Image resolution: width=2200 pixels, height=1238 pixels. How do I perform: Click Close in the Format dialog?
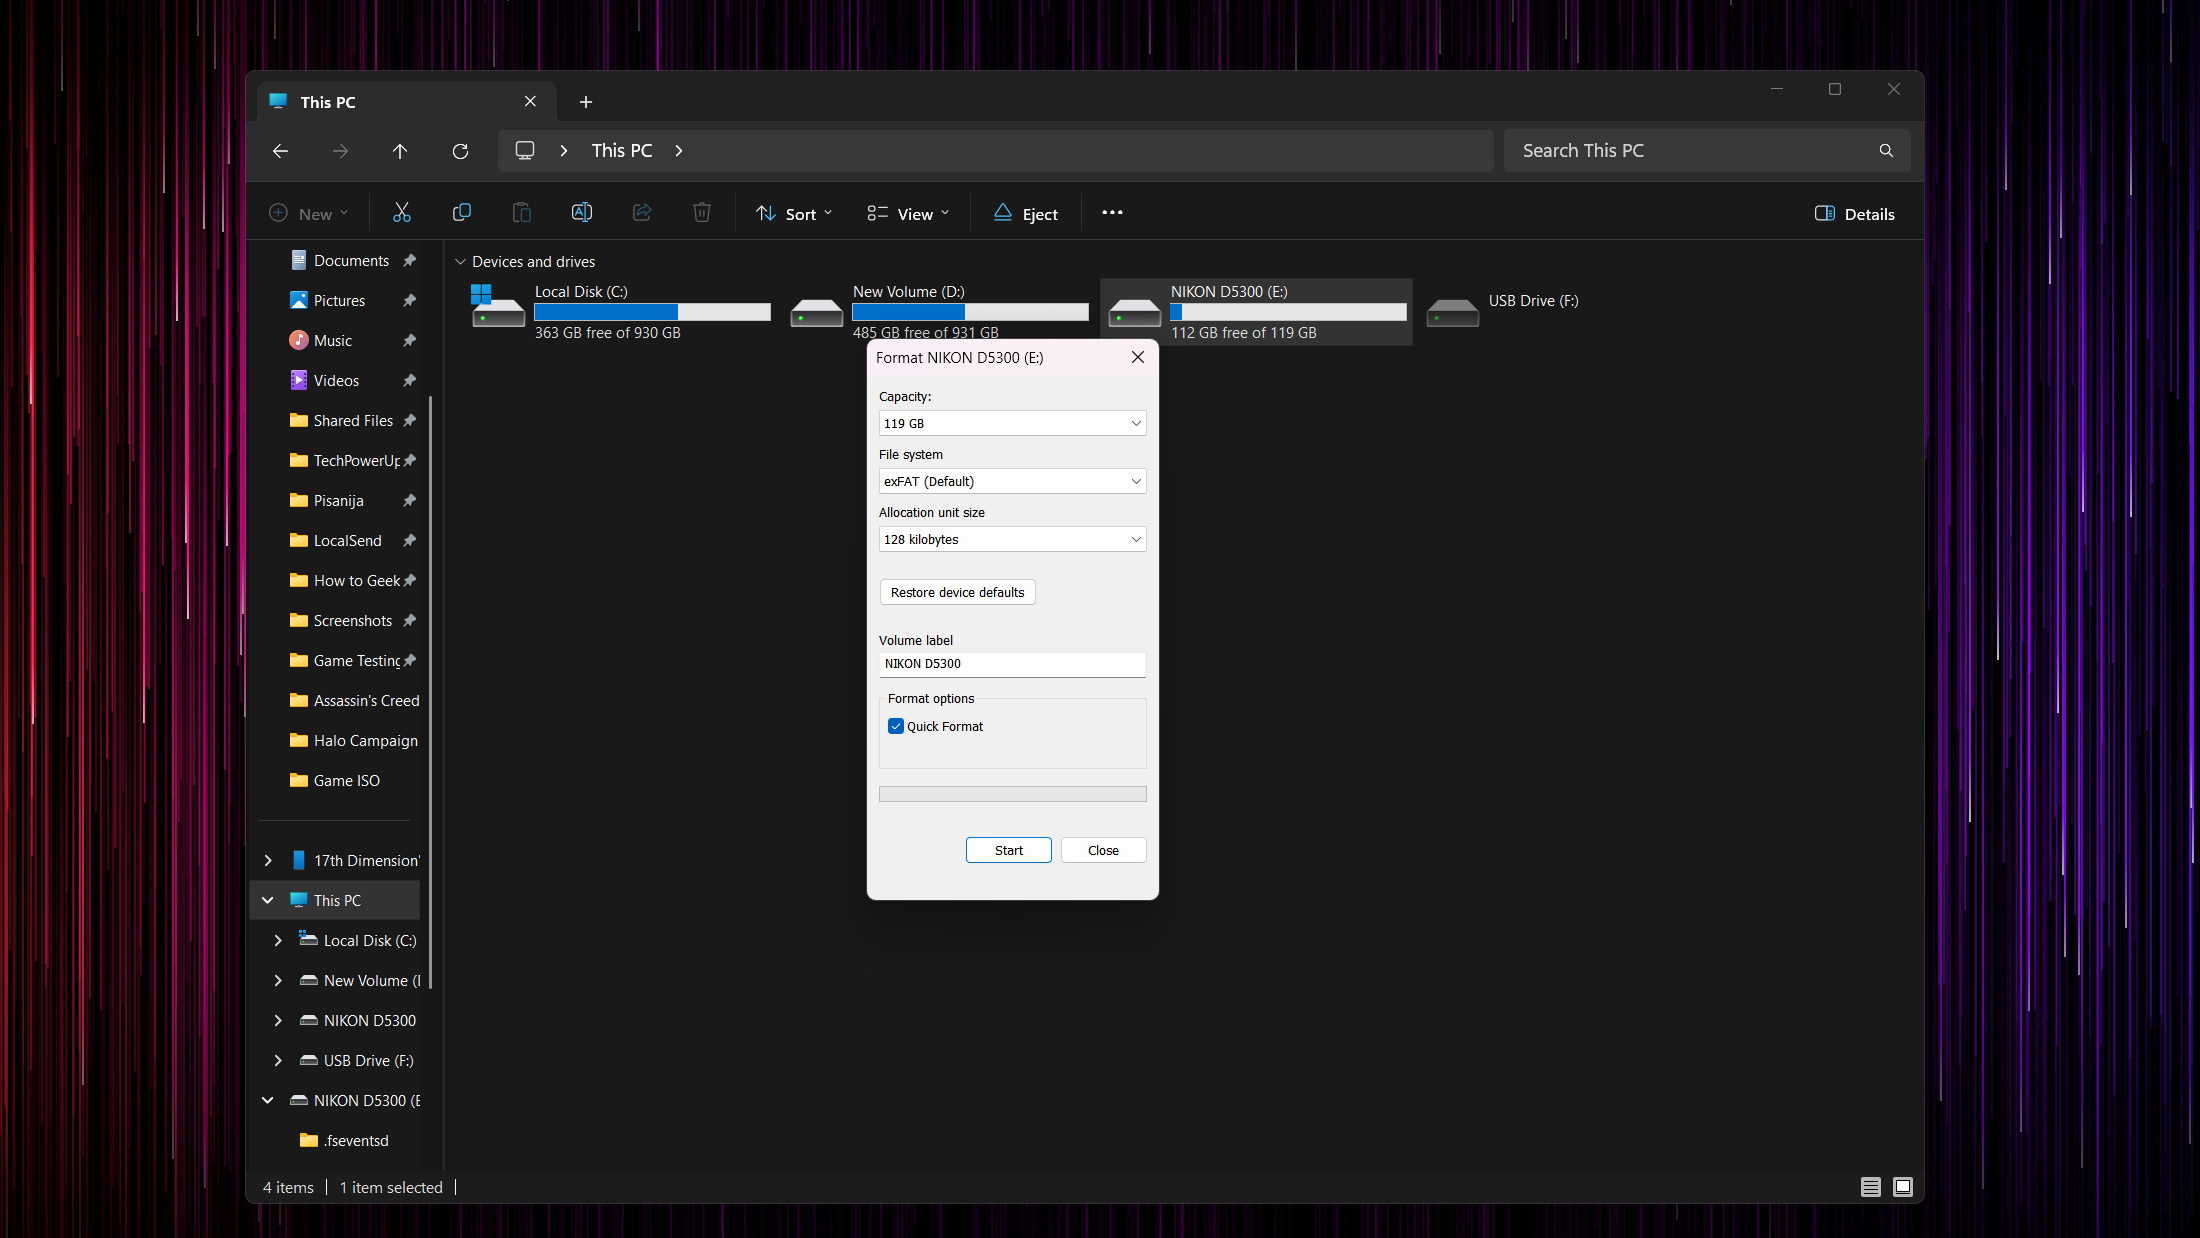(x=1103, y=850)
